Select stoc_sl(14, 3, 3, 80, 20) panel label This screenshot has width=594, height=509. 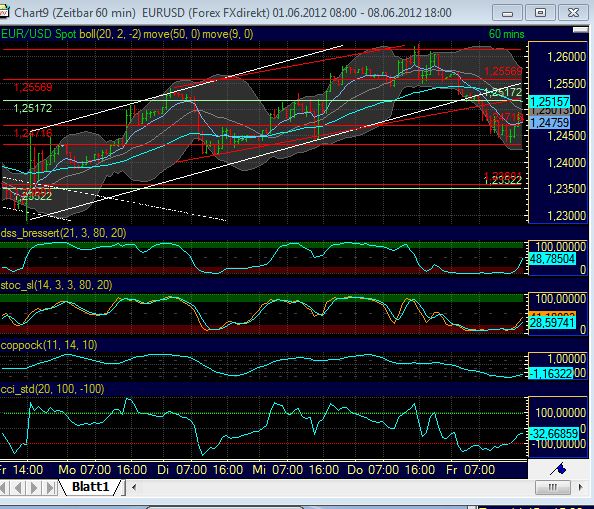click(56, 285)
